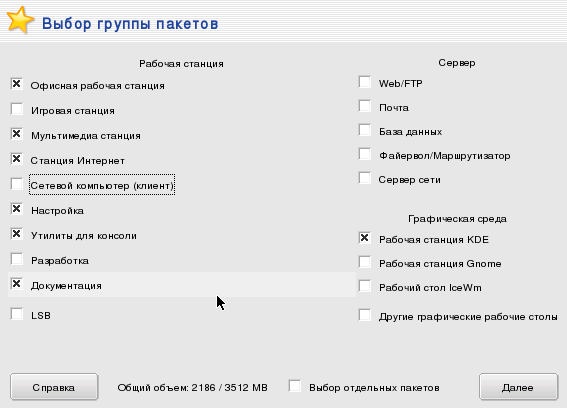This screenshot has width=567, height=408.
Task: Click the Сетевой компьютер (клиент) label
Action: point(102,186)
